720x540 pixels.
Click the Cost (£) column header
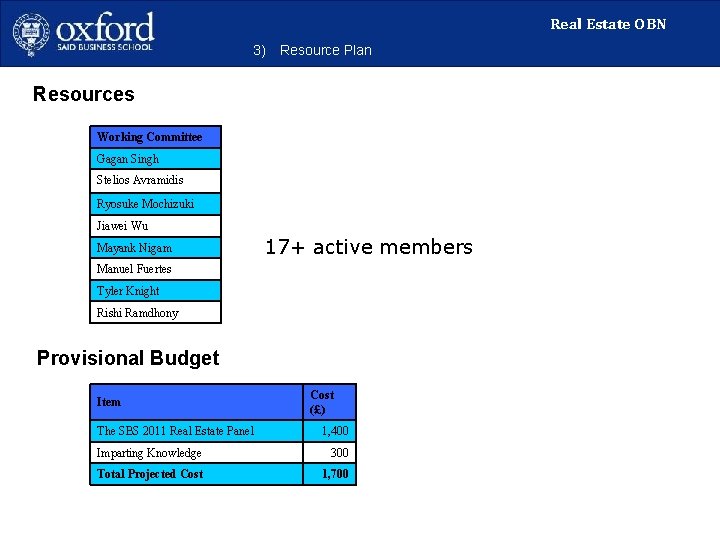pyautogui.click(x=330, y=402)
